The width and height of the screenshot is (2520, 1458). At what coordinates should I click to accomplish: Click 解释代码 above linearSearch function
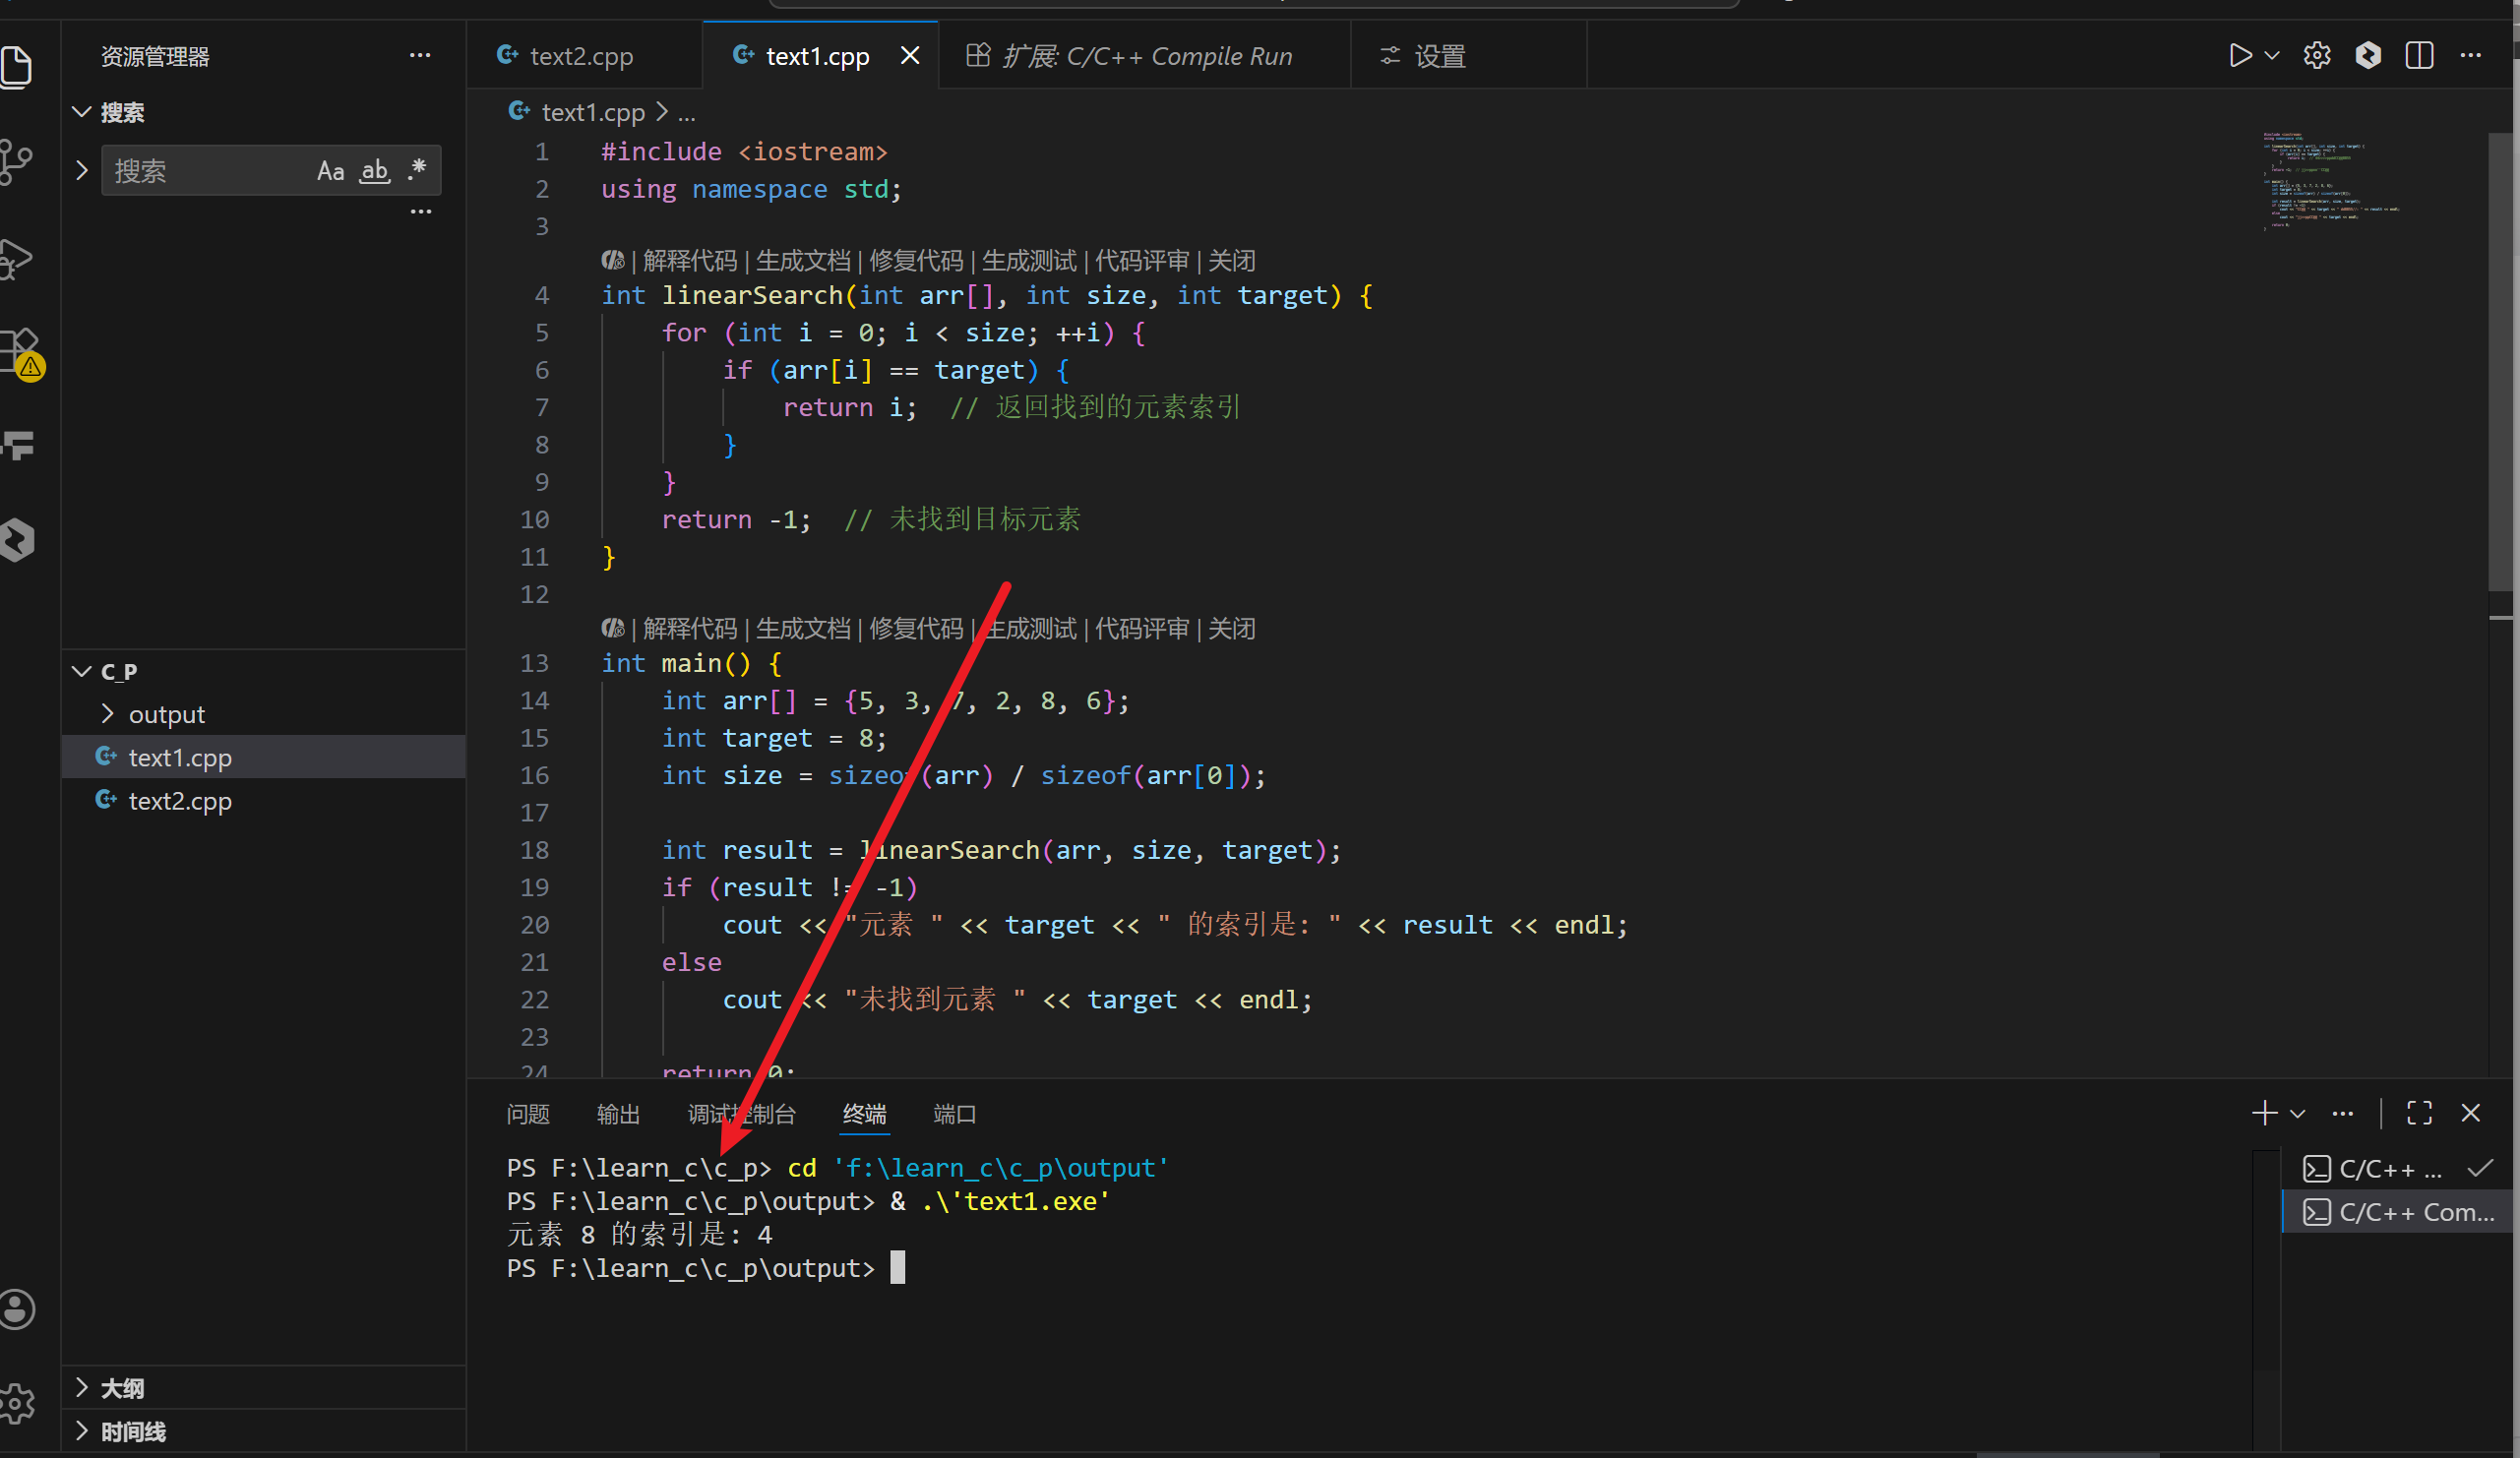point(689,261)
